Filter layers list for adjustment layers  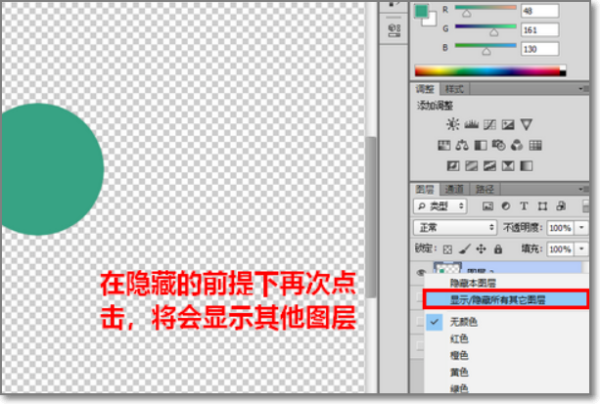click(x=506, y=206)
